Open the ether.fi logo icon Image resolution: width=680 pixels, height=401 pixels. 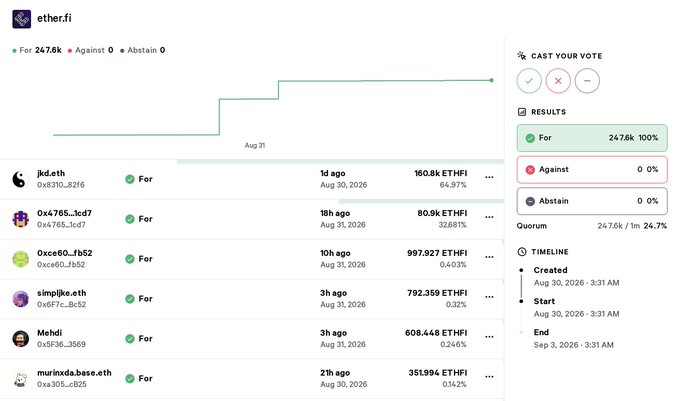(x=22, y=19)
